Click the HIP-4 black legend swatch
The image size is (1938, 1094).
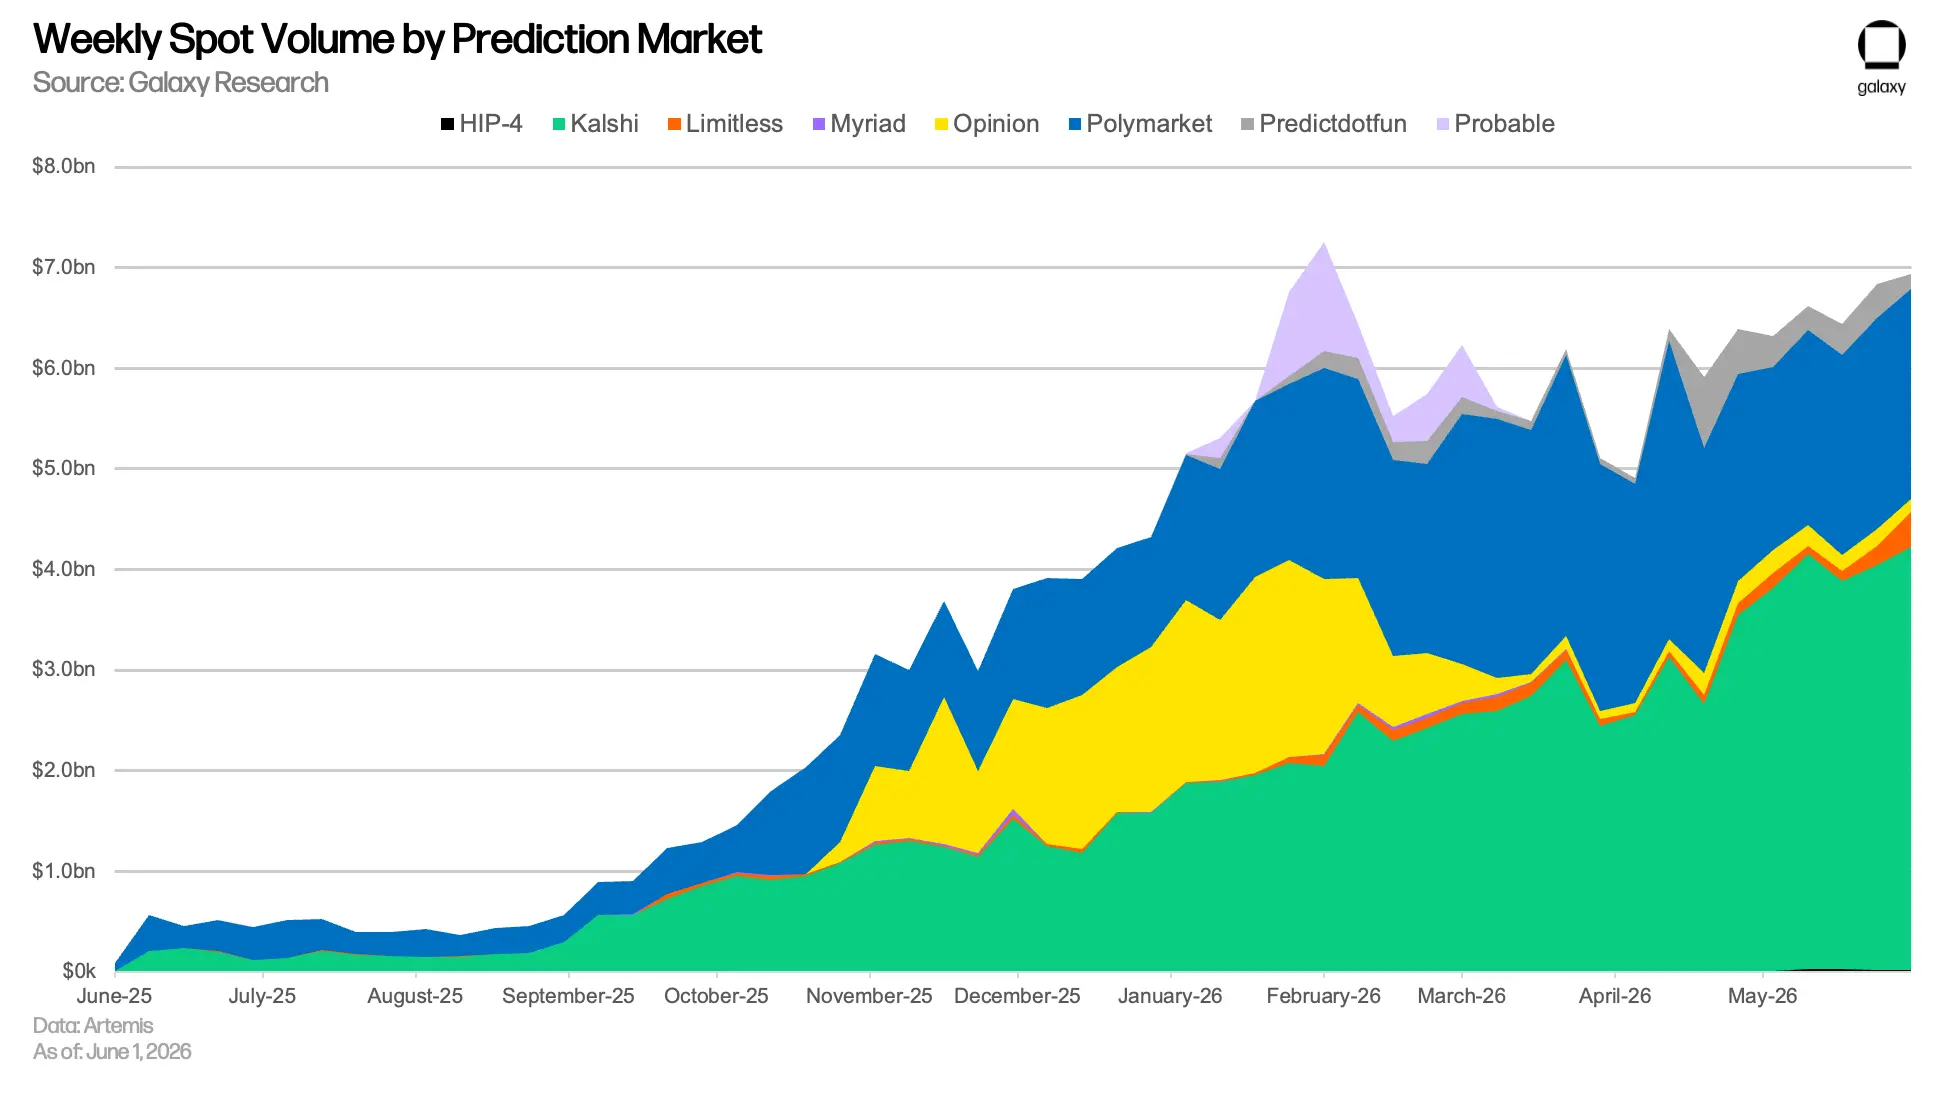[448, 124]
